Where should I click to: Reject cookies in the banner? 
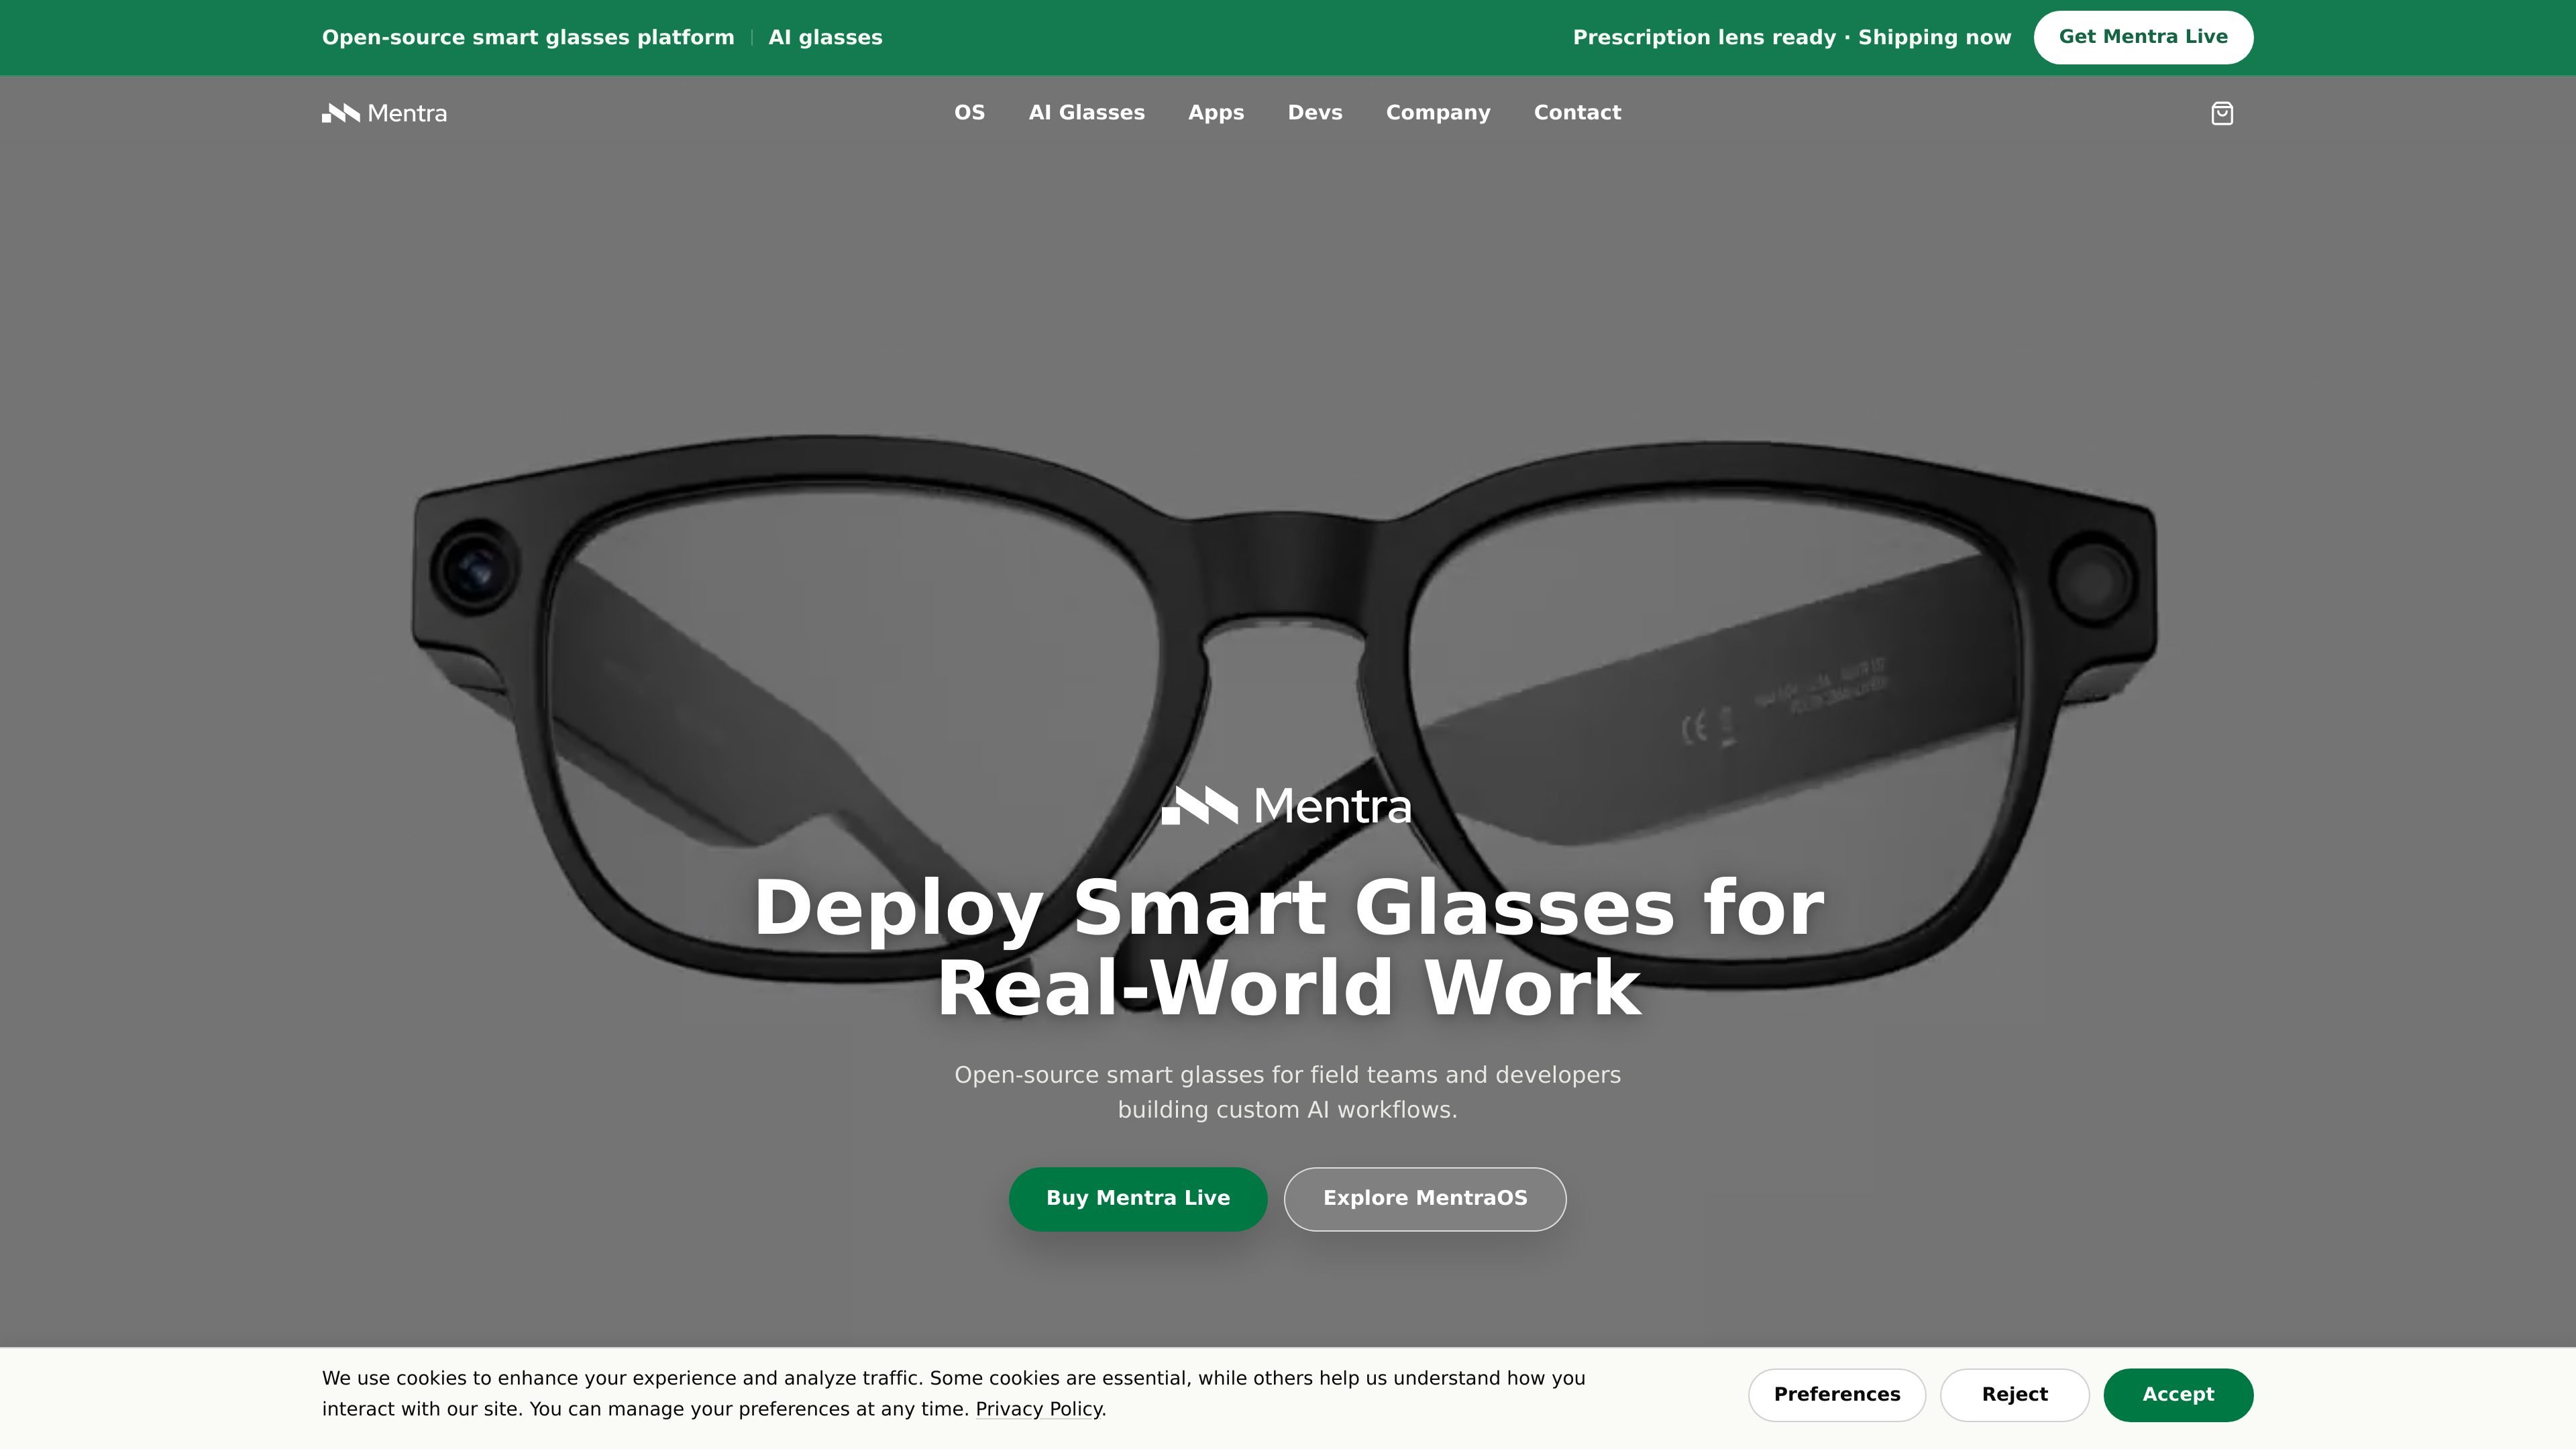[2014, 1394]
